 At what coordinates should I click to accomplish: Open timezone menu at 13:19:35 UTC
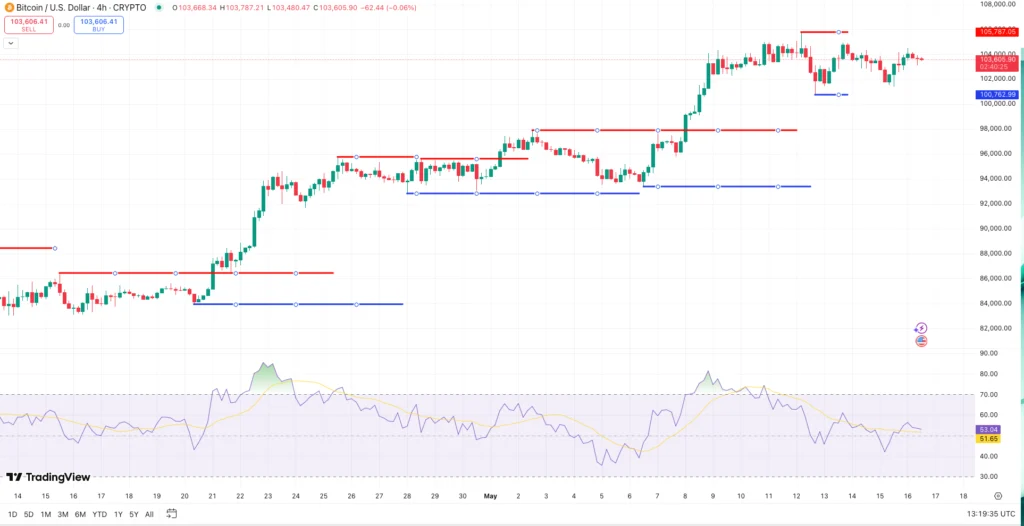click(x=990, y=514)
